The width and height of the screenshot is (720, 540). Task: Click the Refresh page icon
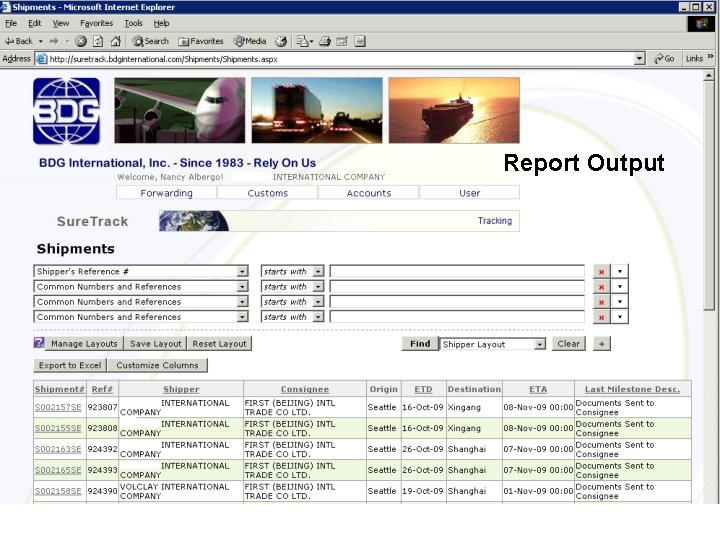click(x=98, y=41)
